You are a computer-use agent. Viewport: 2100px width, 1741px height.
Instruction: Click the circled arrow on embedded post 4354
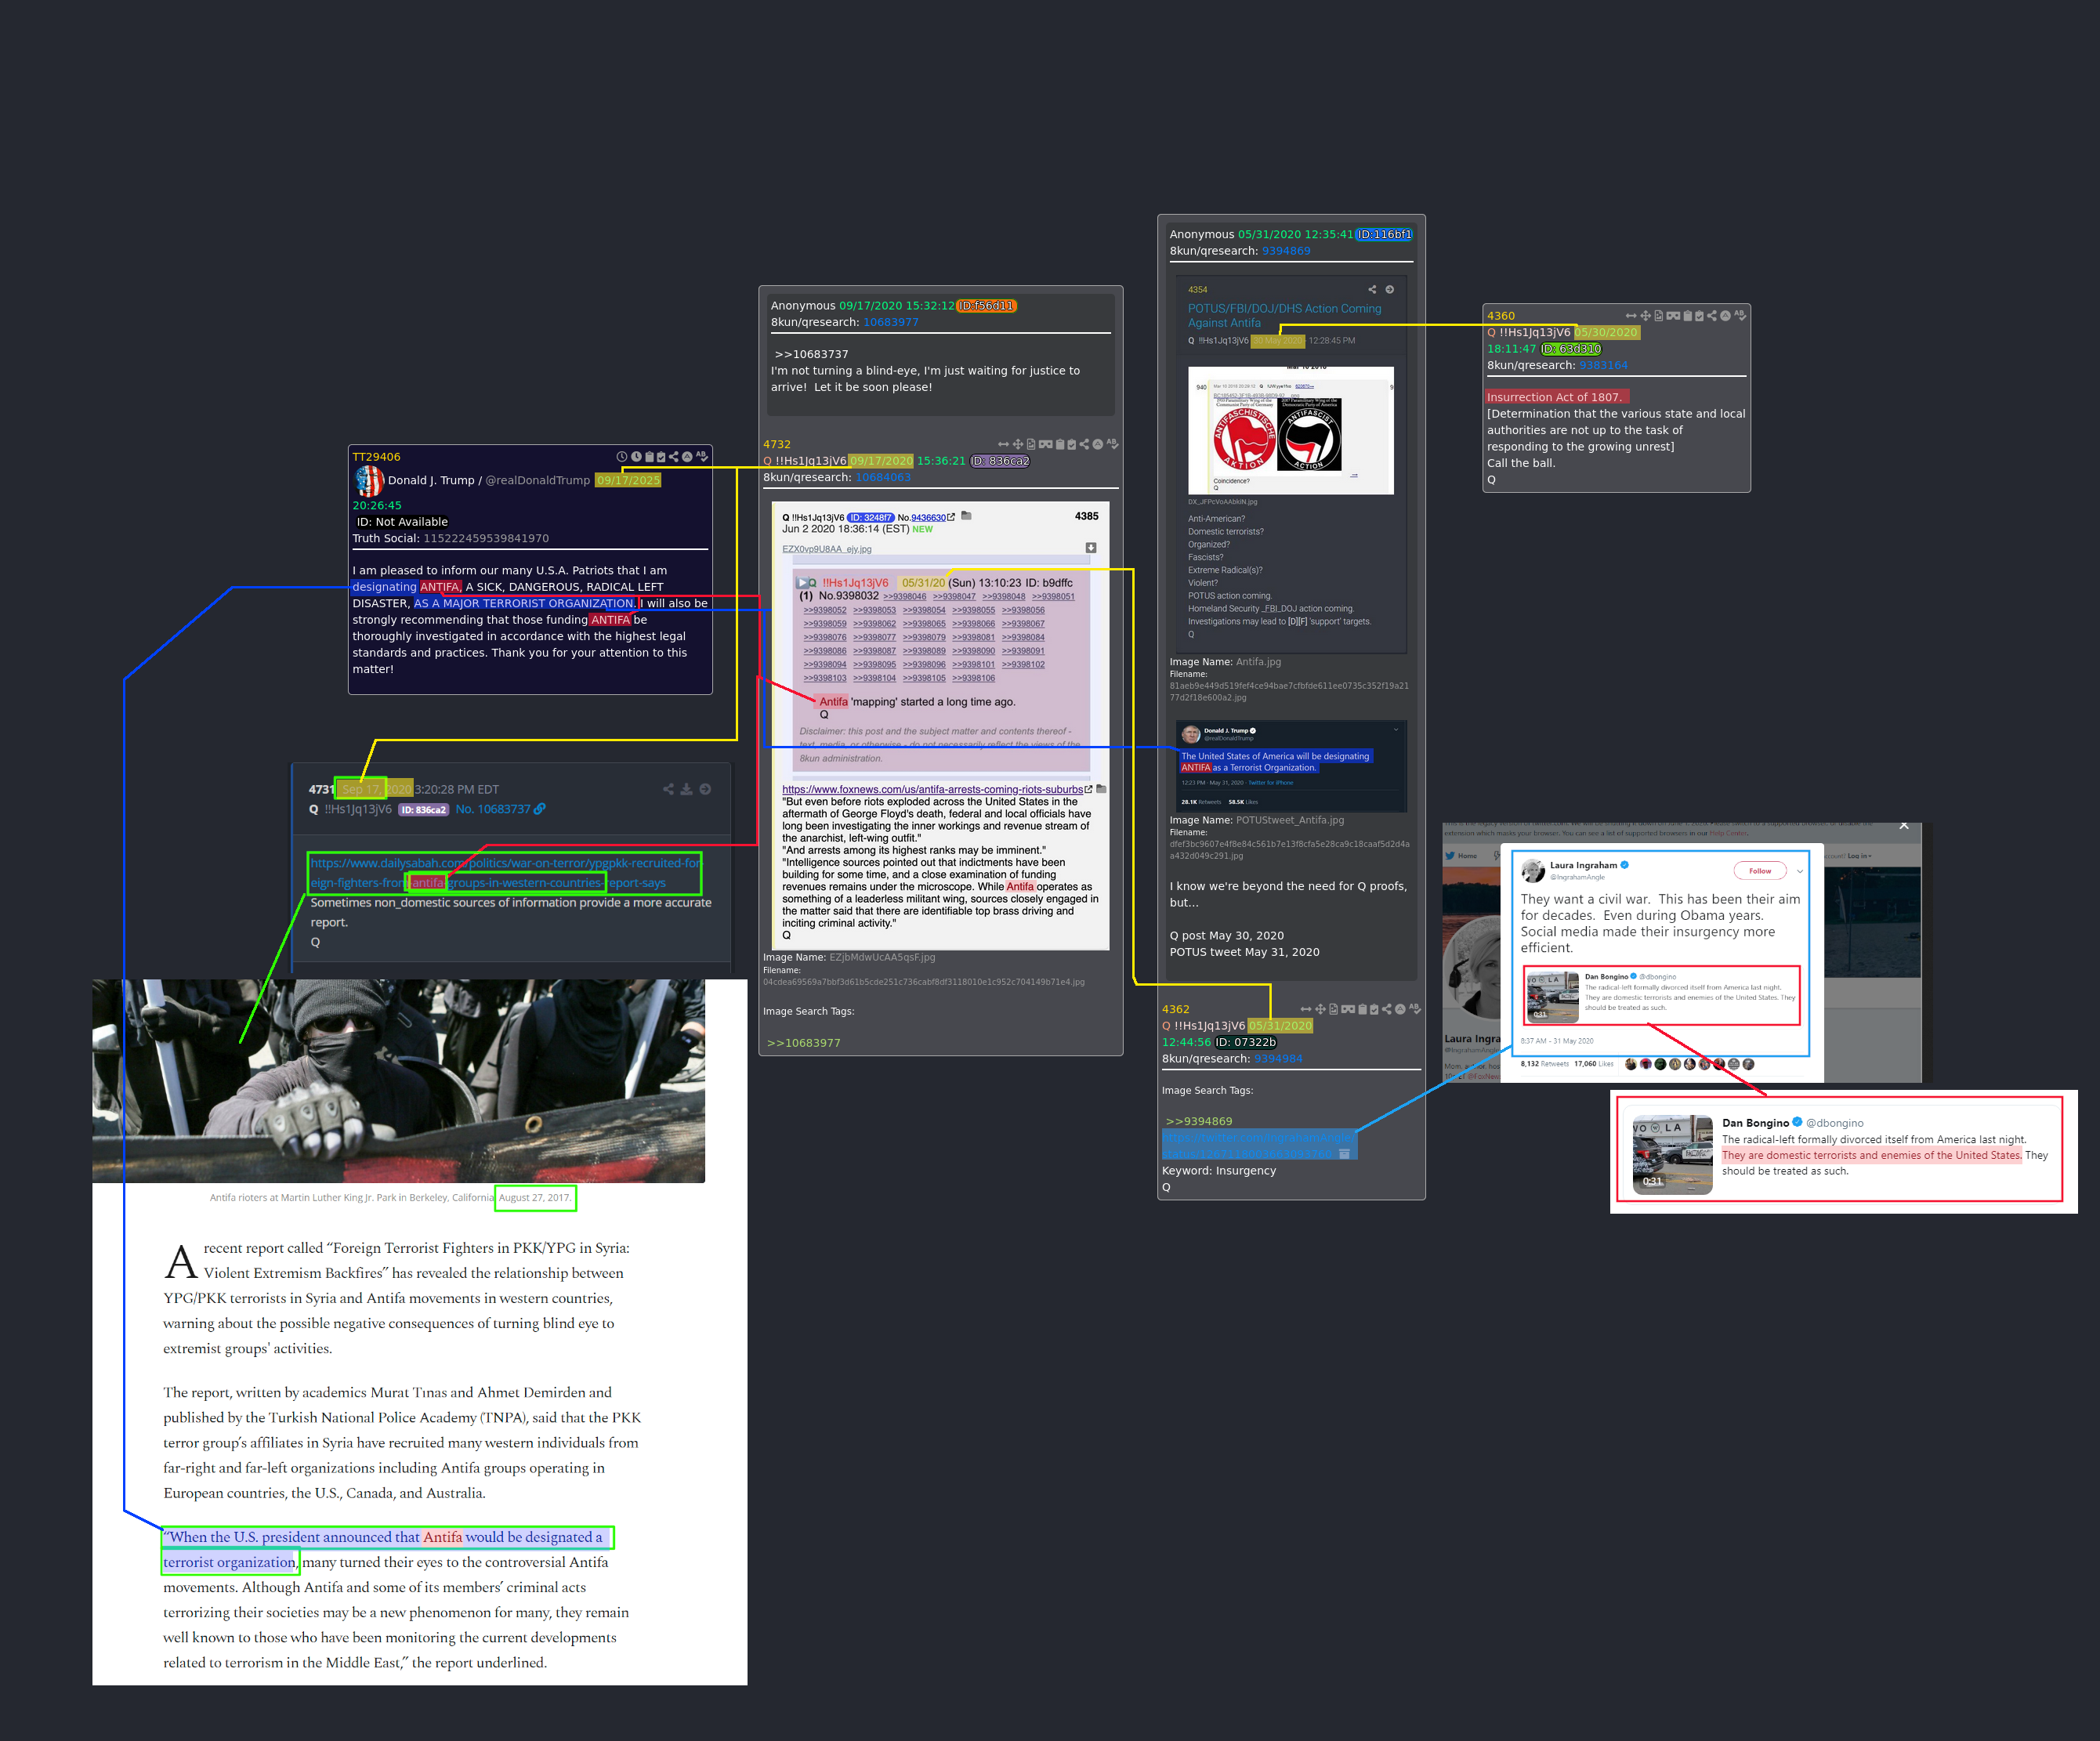pos(1389,289)
